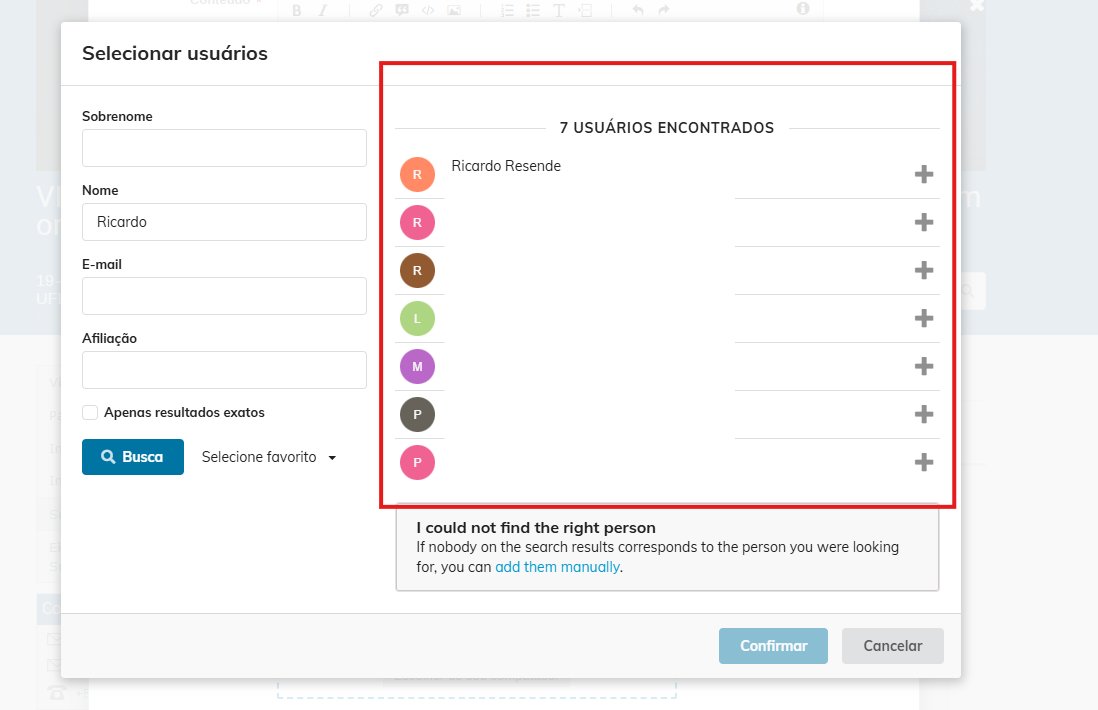This screenshot has height=710, width=1098.
Task: Enable 'Apenas resultados exatos' checkbox
Action: (90, 412)
